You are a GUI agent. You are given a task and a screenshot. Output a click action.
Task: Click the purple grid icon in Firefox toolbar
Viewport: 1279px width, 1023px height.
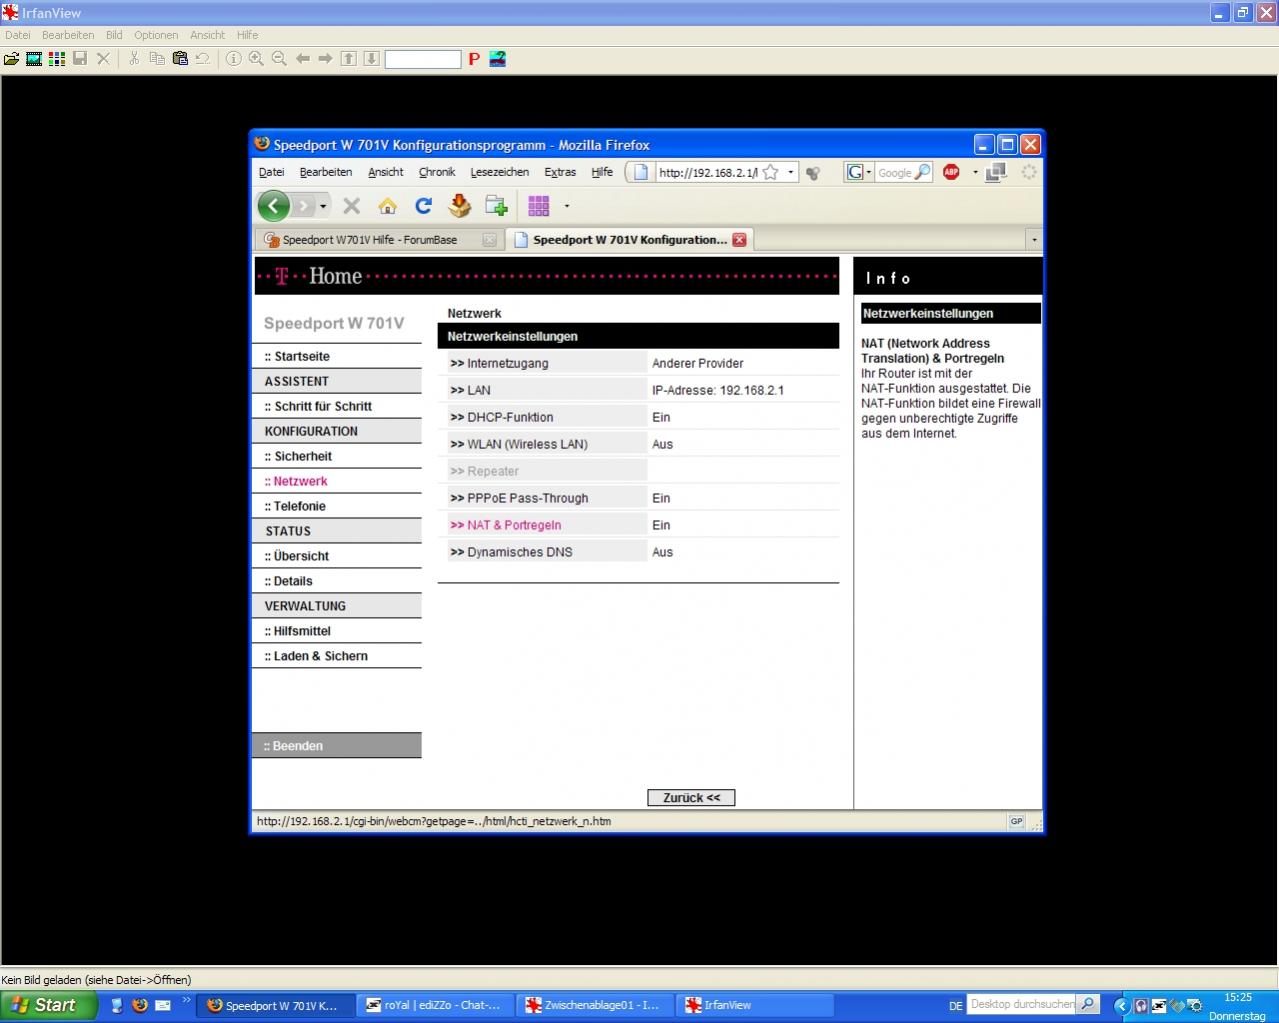[539, 206]
